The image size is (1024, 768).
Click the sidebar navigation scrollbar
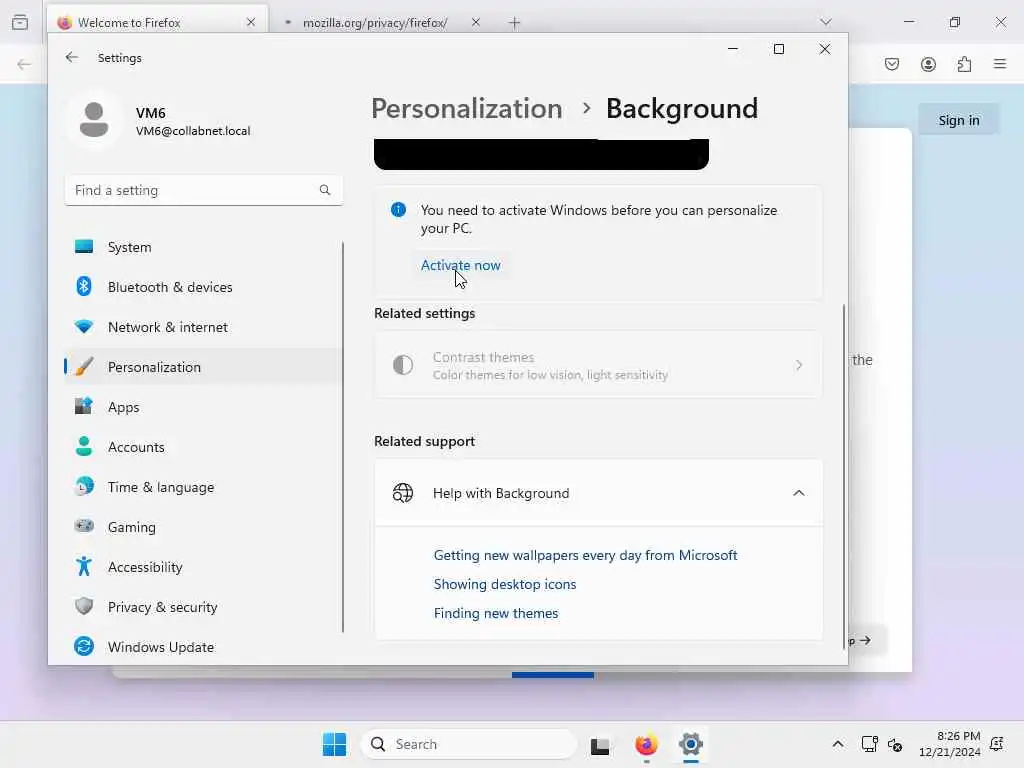pyautogui.click(x=343, y=436)
